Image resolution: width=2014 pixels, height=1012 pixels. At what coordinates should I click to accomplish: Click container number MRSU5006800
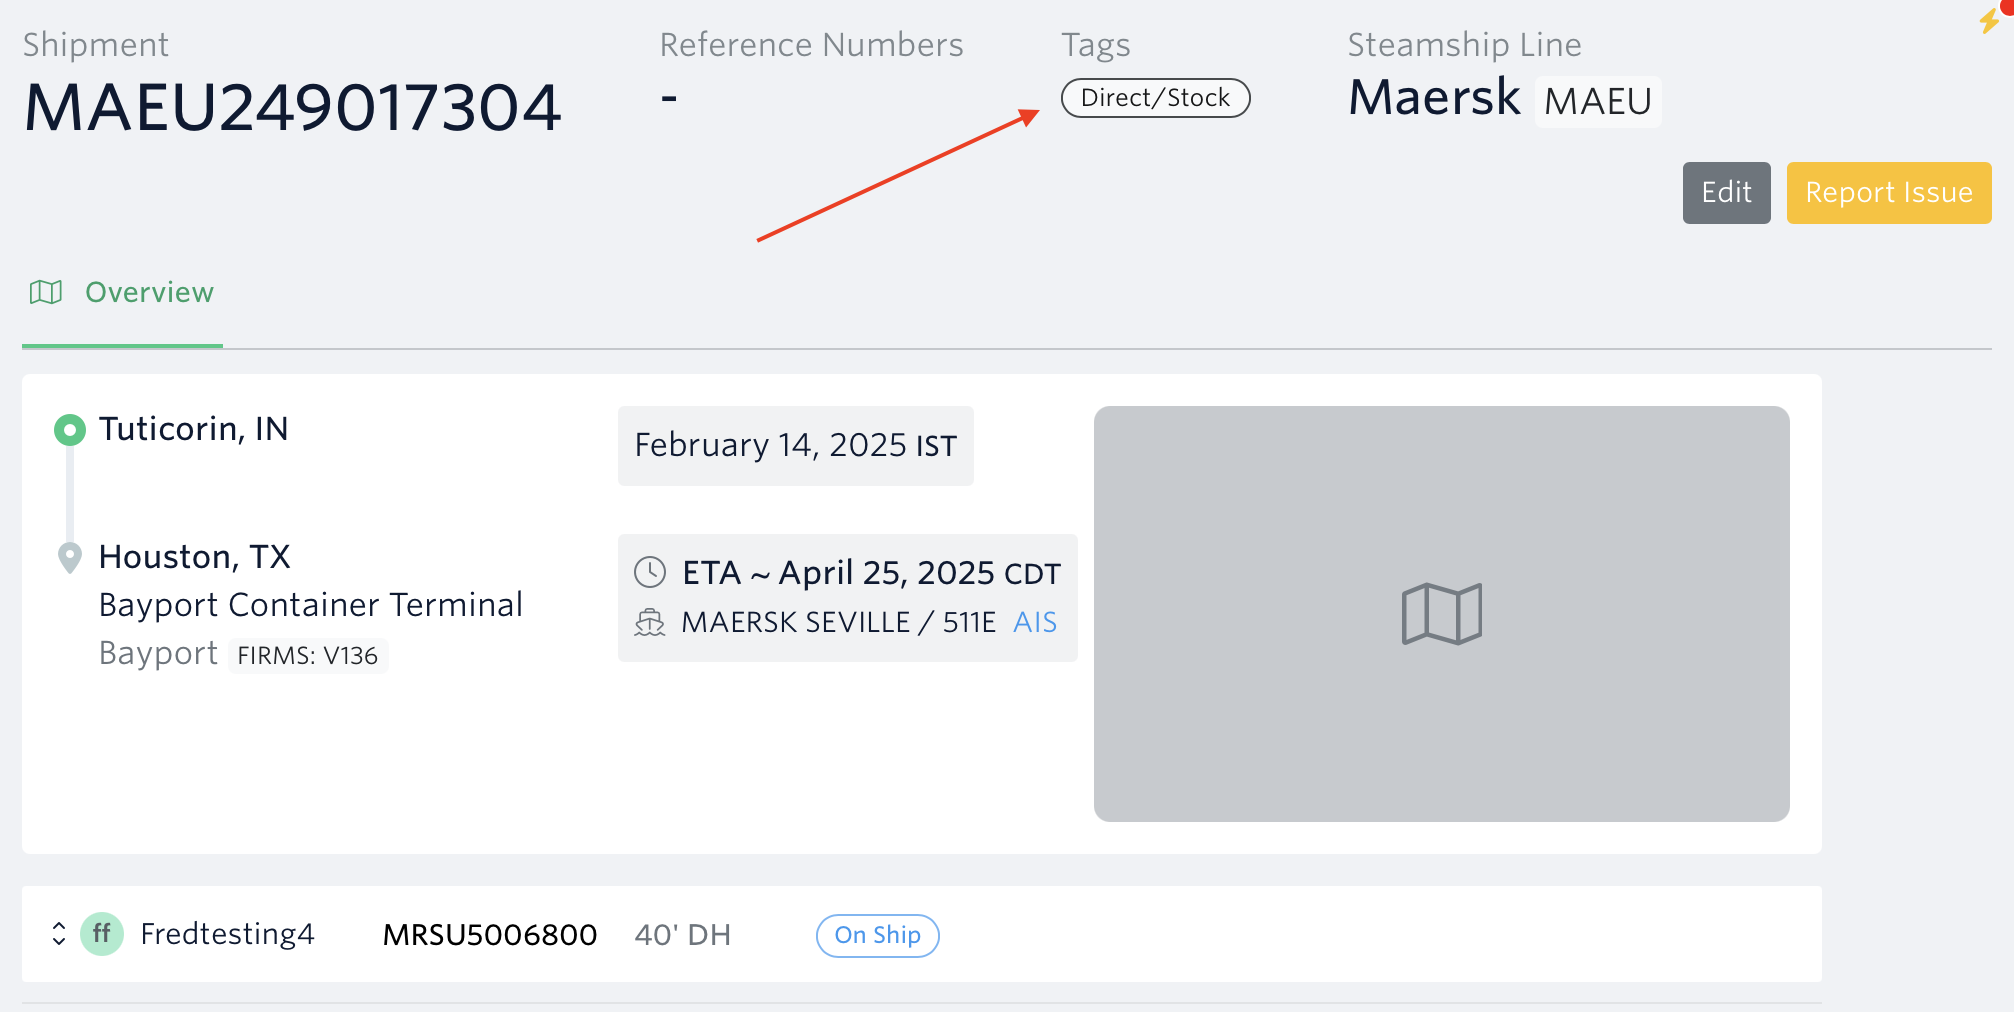coord(490,935)
